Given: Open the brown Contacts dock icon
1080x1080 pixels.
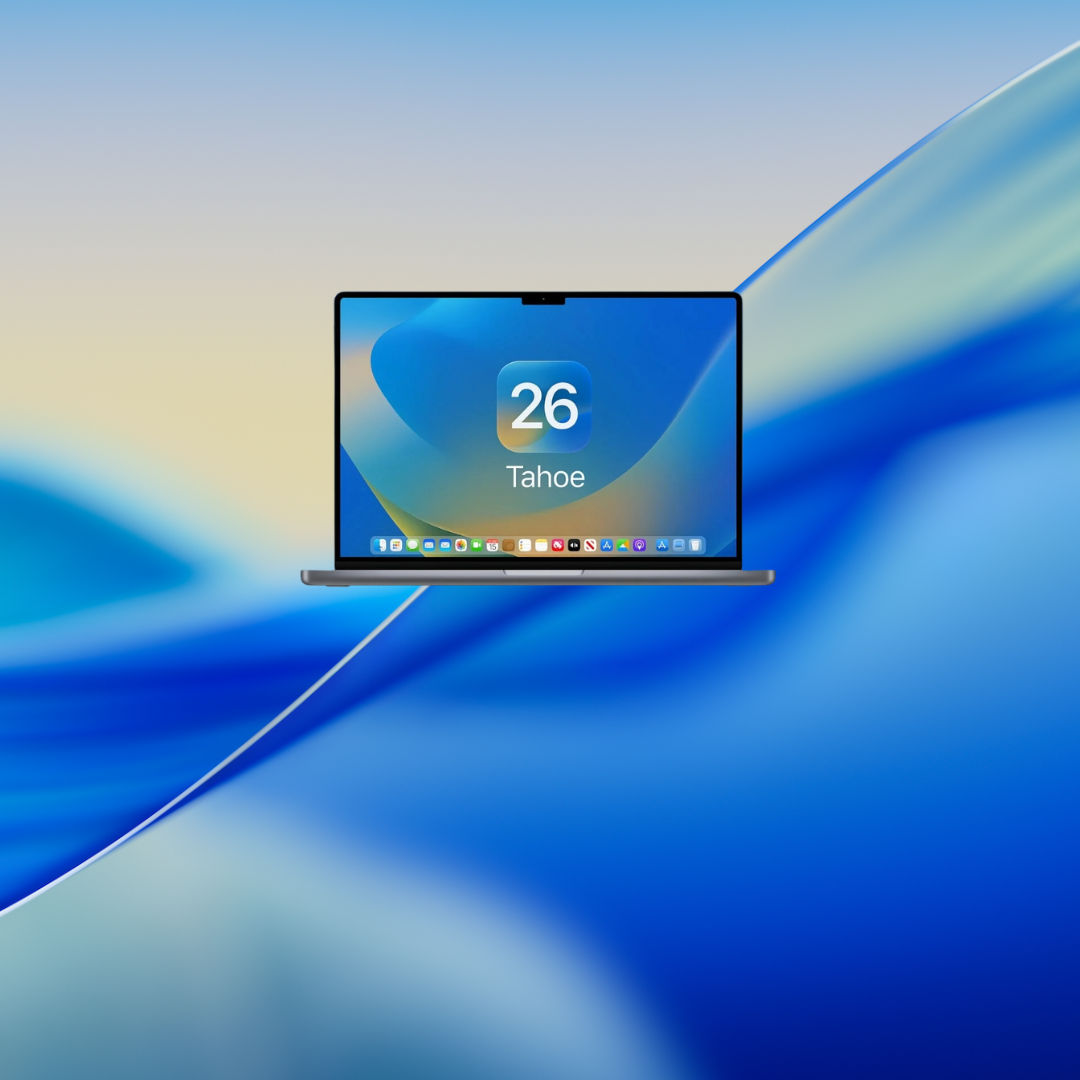Looking at the screenshot, I should coord(508,545).
